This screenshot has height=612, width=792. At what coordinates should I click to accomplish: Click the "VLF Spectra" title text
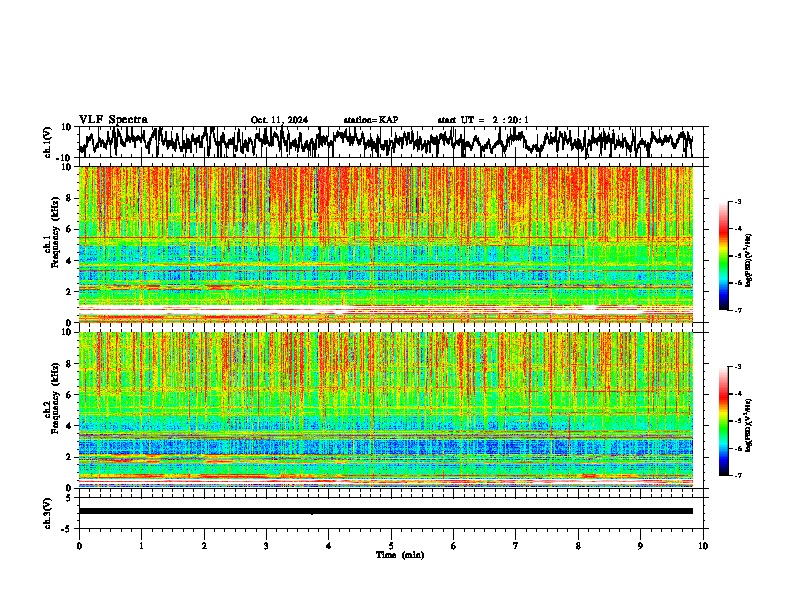pyautogui.click(x=113, y=120)
